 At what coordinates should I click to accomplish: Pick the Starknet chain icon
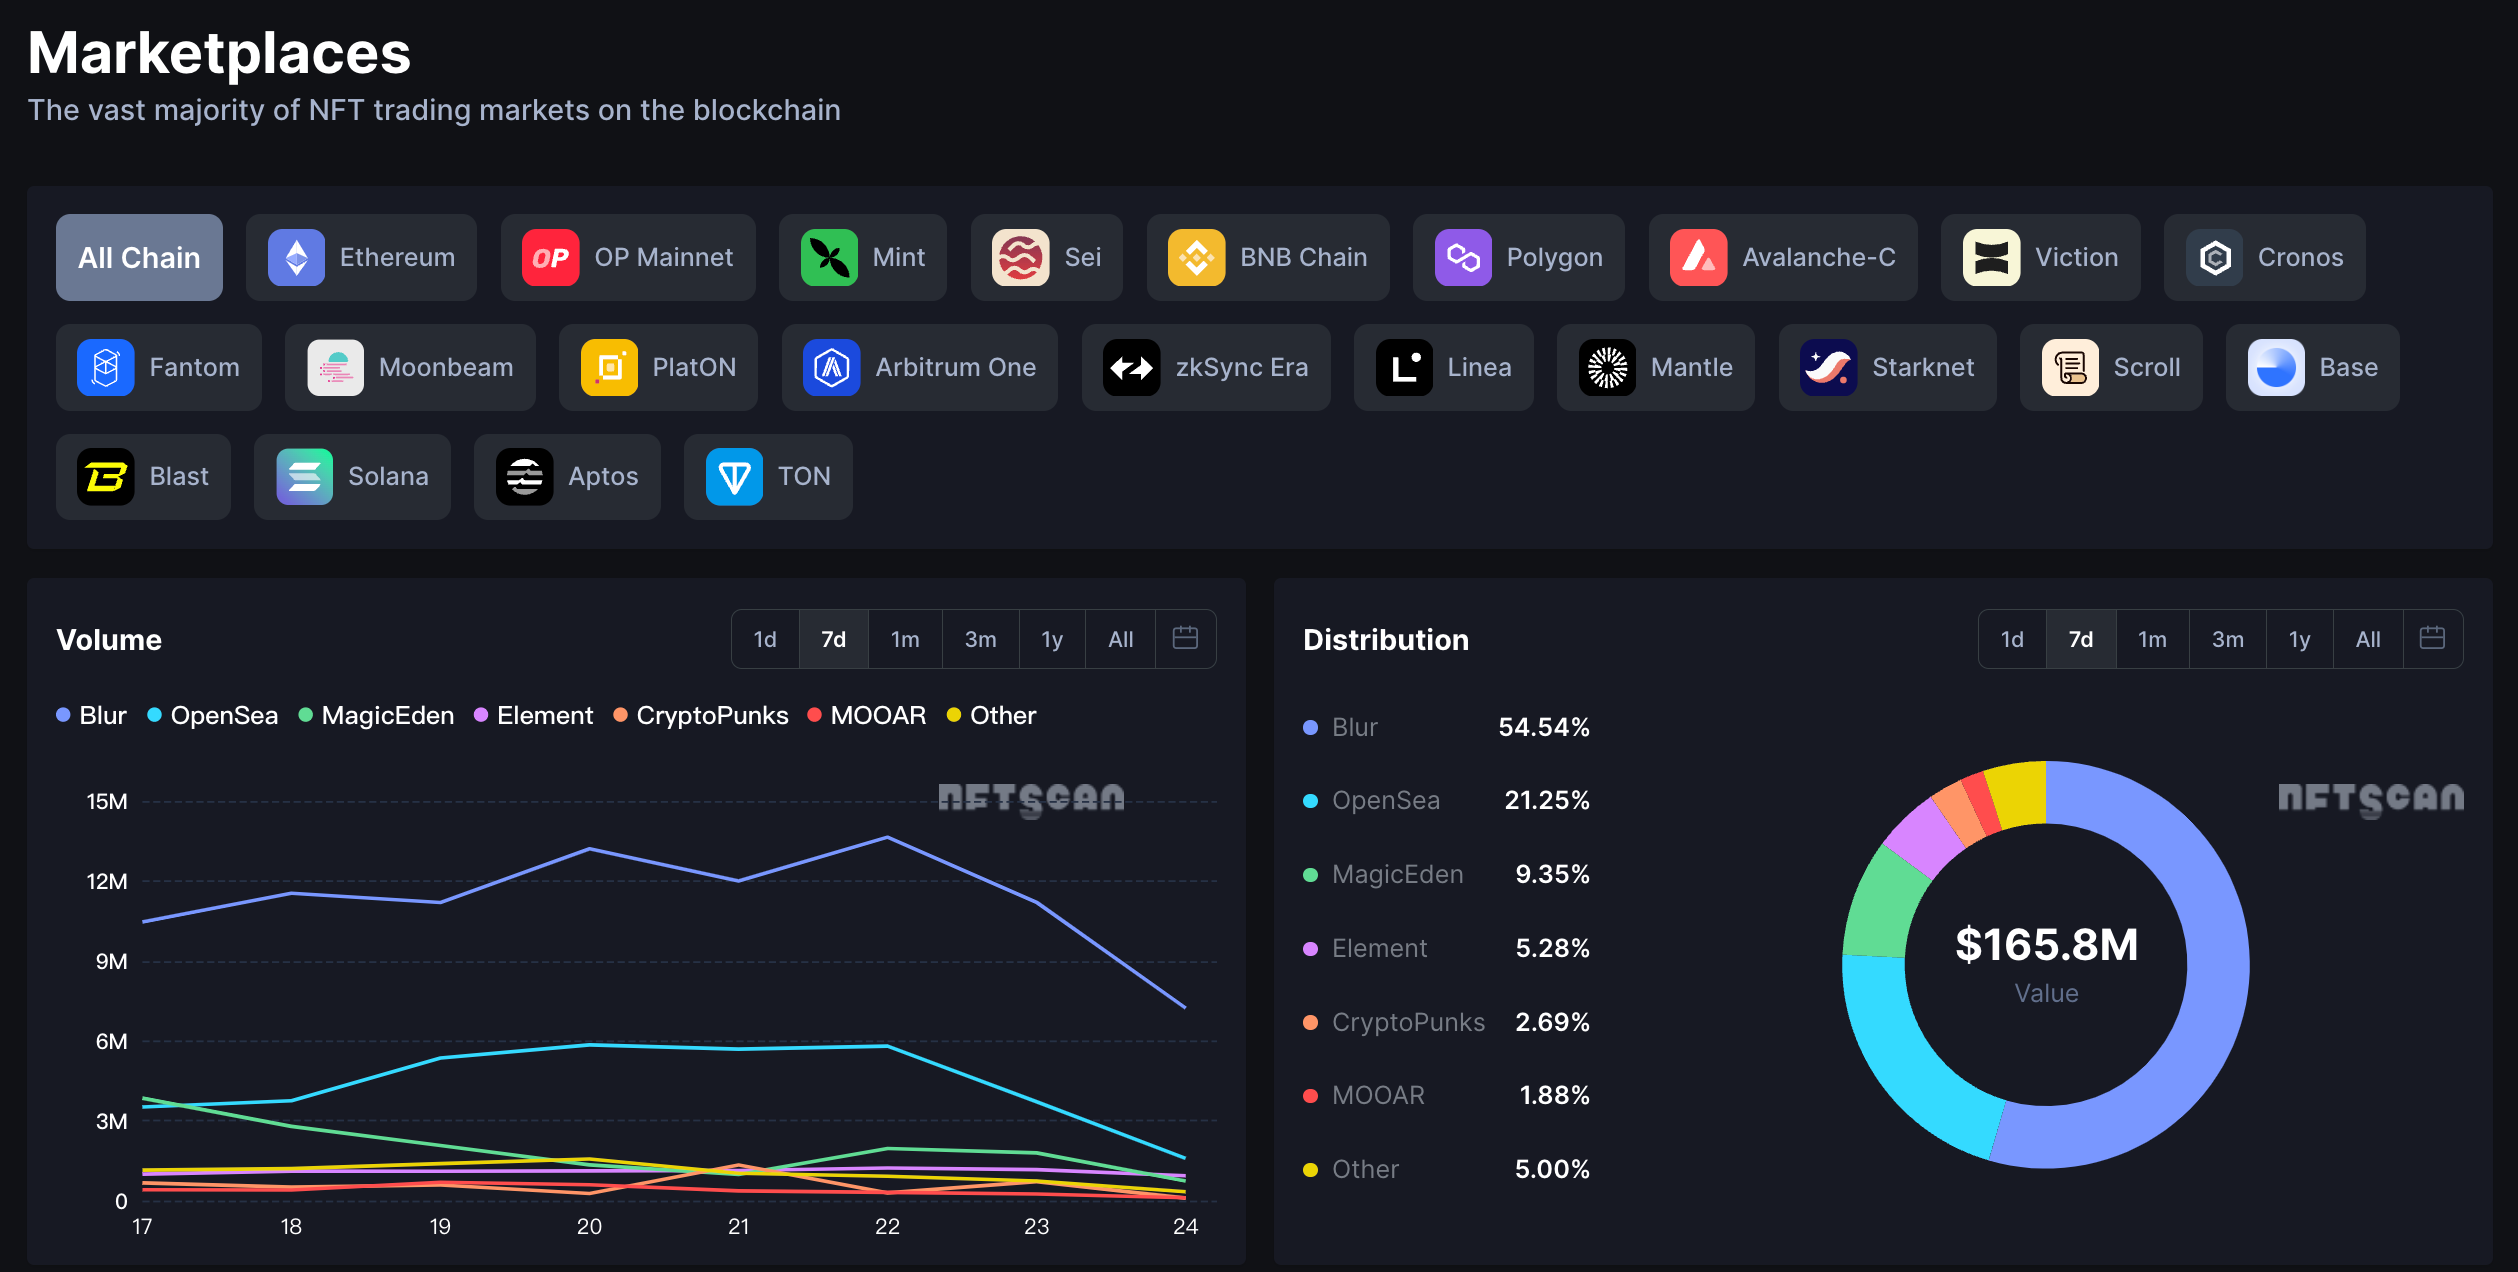[x=1828, y=368]
